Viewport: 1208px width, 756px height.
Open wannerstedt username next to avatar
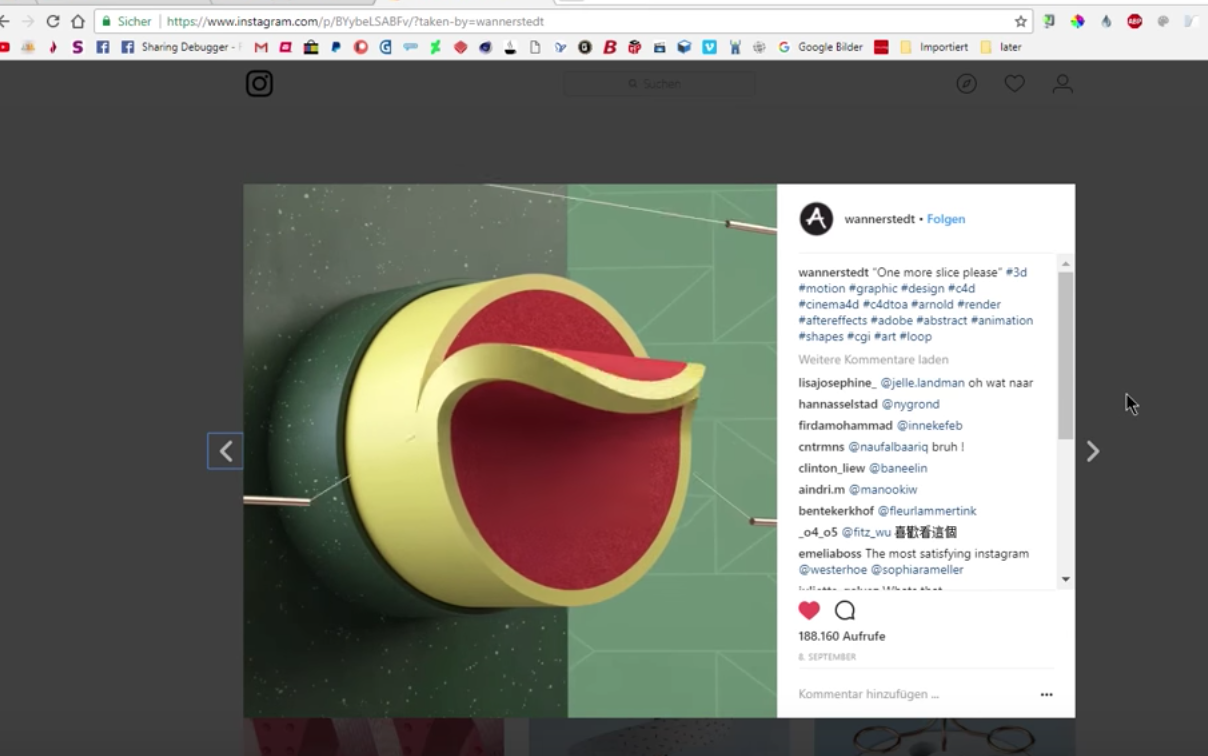(879, 219)
